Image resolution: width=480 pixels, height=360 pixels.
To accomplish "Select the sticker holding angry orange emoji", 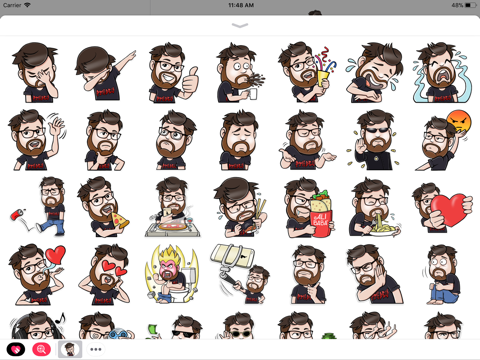I will pos(443,140).
